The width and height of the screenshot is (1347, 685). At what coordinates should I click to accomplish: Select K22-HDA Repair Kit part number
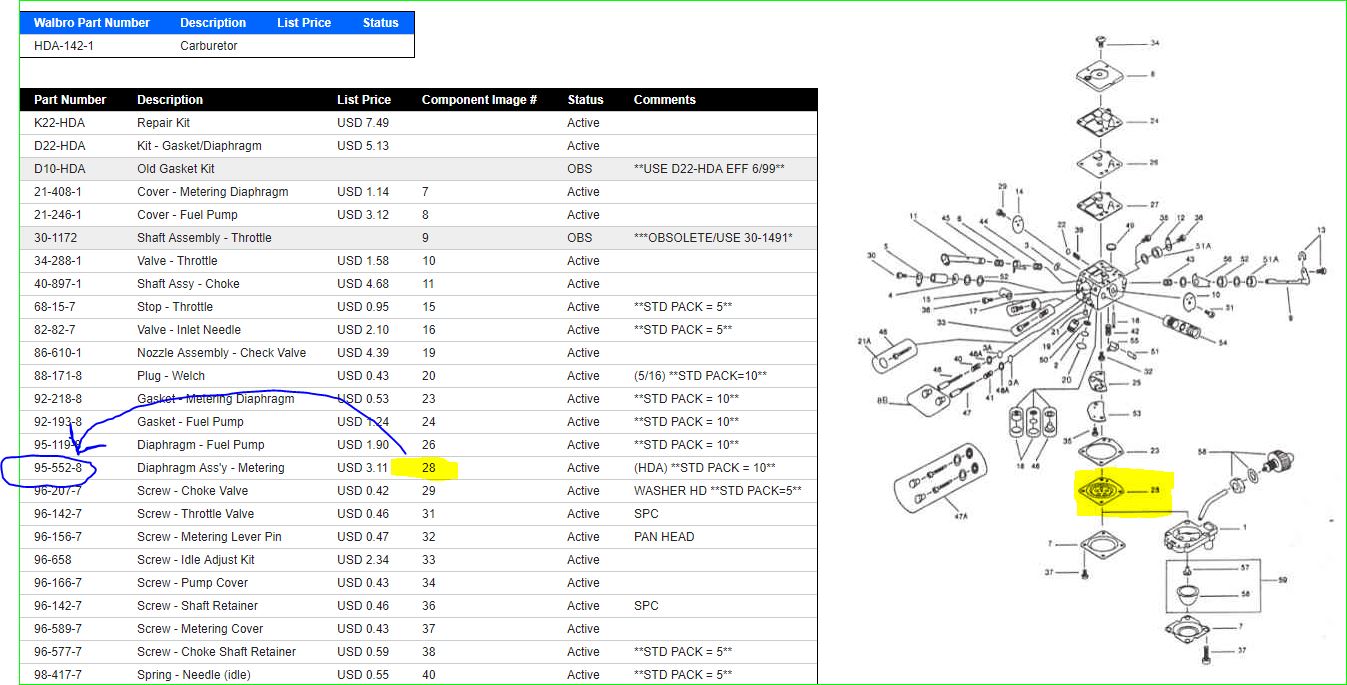coord(60,123)
